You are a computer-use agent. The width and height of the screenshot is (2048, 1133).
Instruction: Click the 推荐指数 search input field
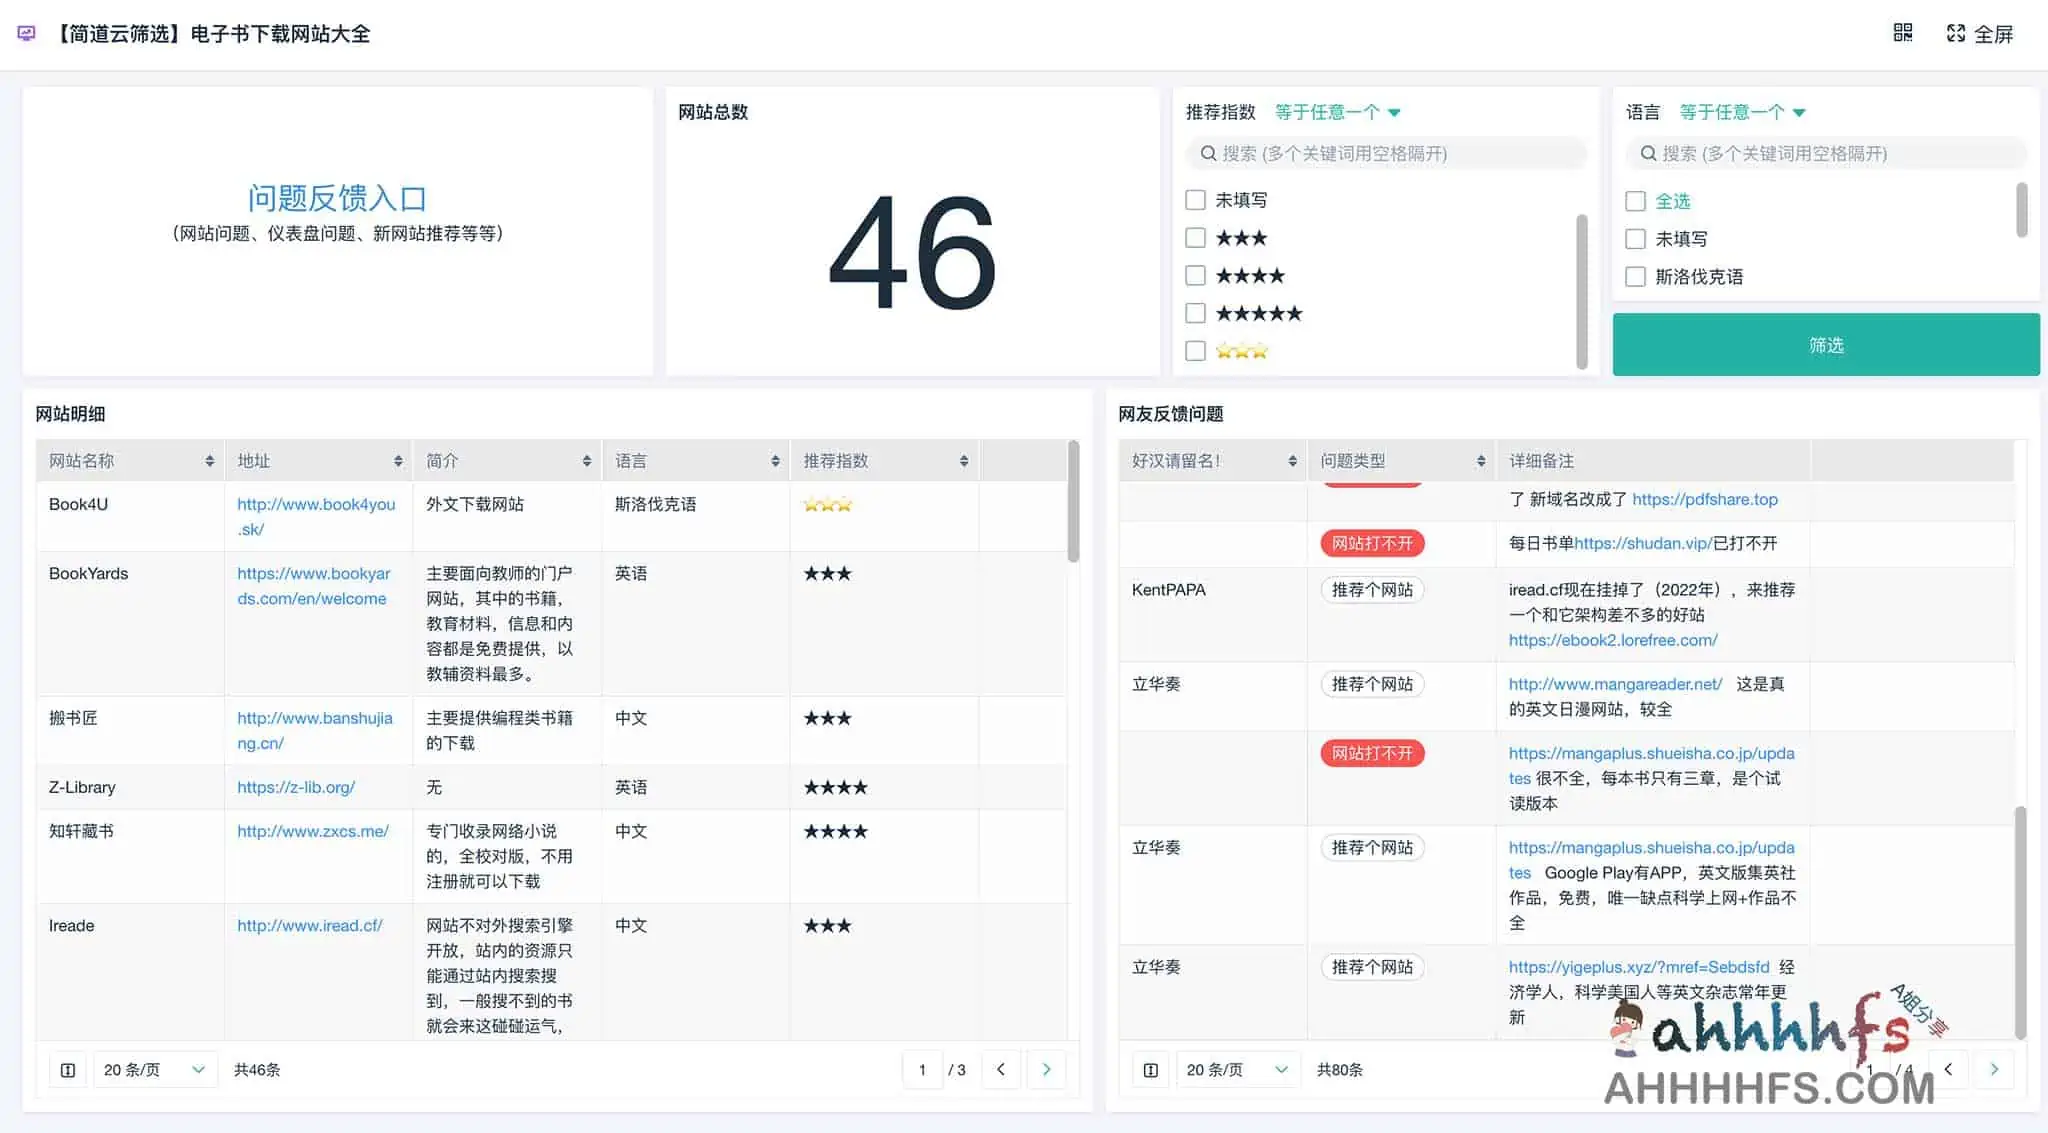point(1386,153)
